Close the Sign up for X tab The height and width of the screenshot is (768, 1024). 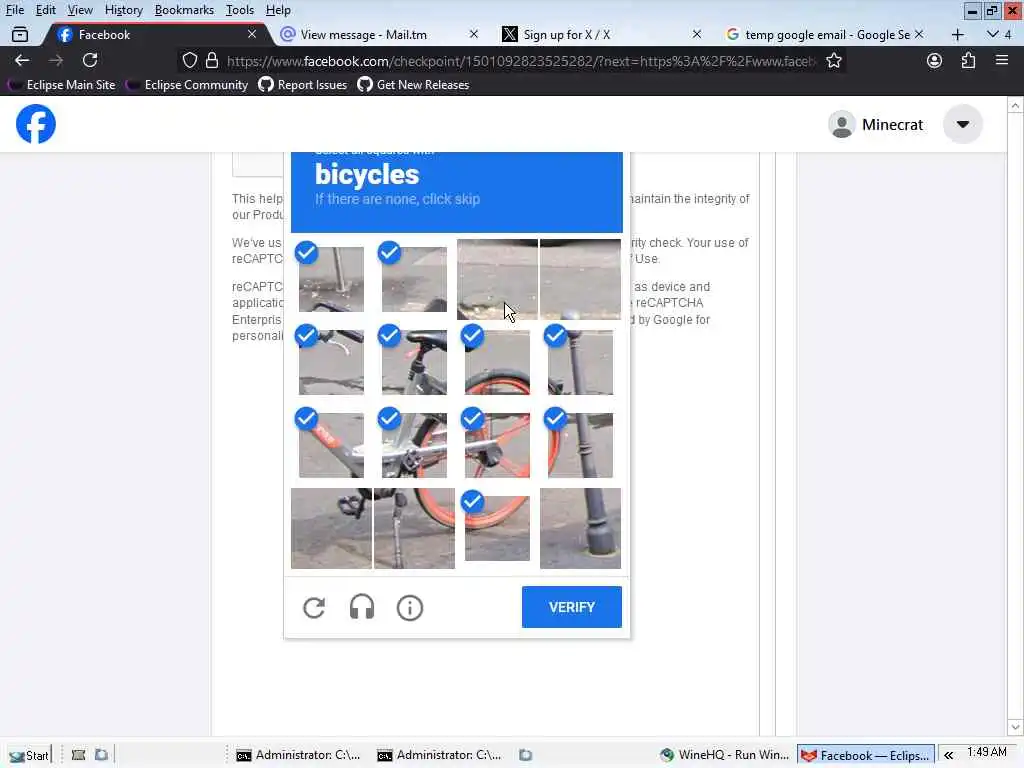point(697,34)
